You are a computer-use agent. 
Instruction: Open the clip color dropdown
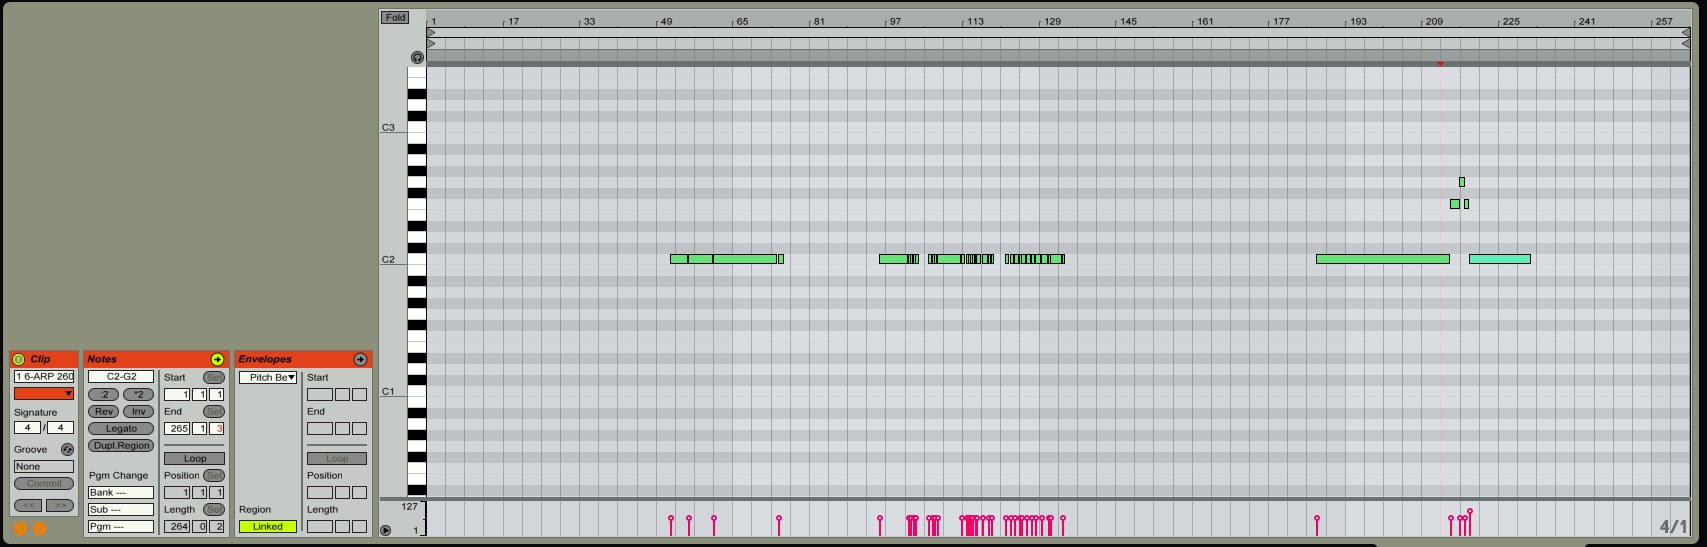(x=44, y=393)
